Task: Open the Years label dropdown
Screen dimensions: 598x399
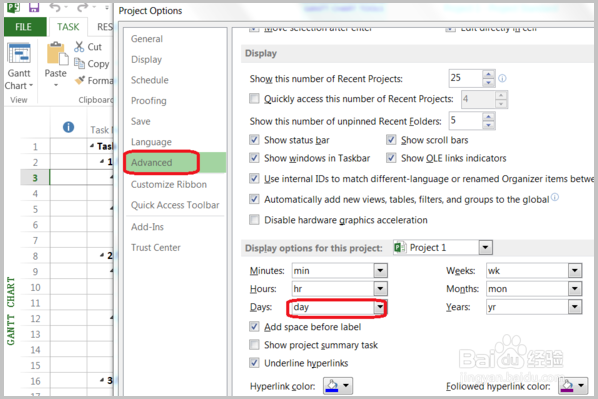Action: 574,307
